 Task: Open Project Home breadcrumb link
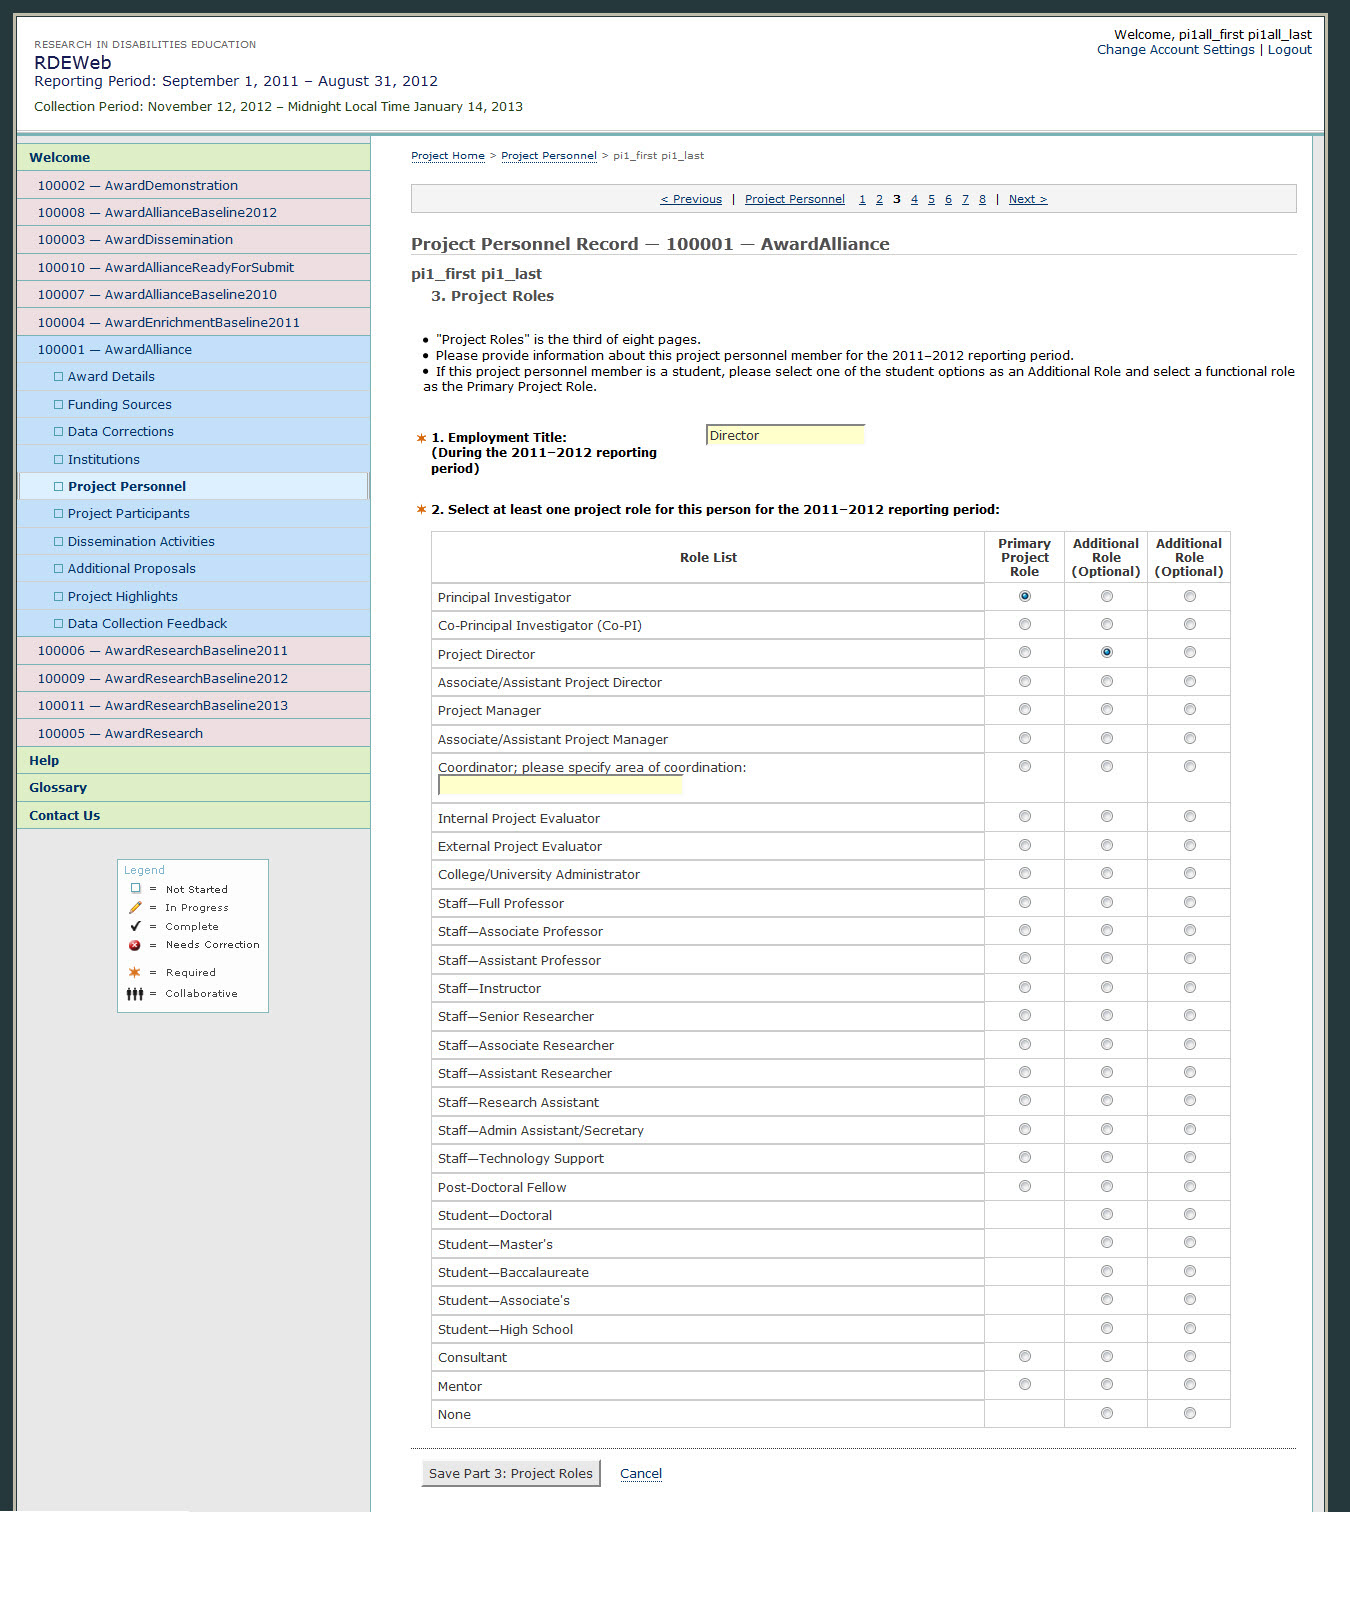coord(448,156)
